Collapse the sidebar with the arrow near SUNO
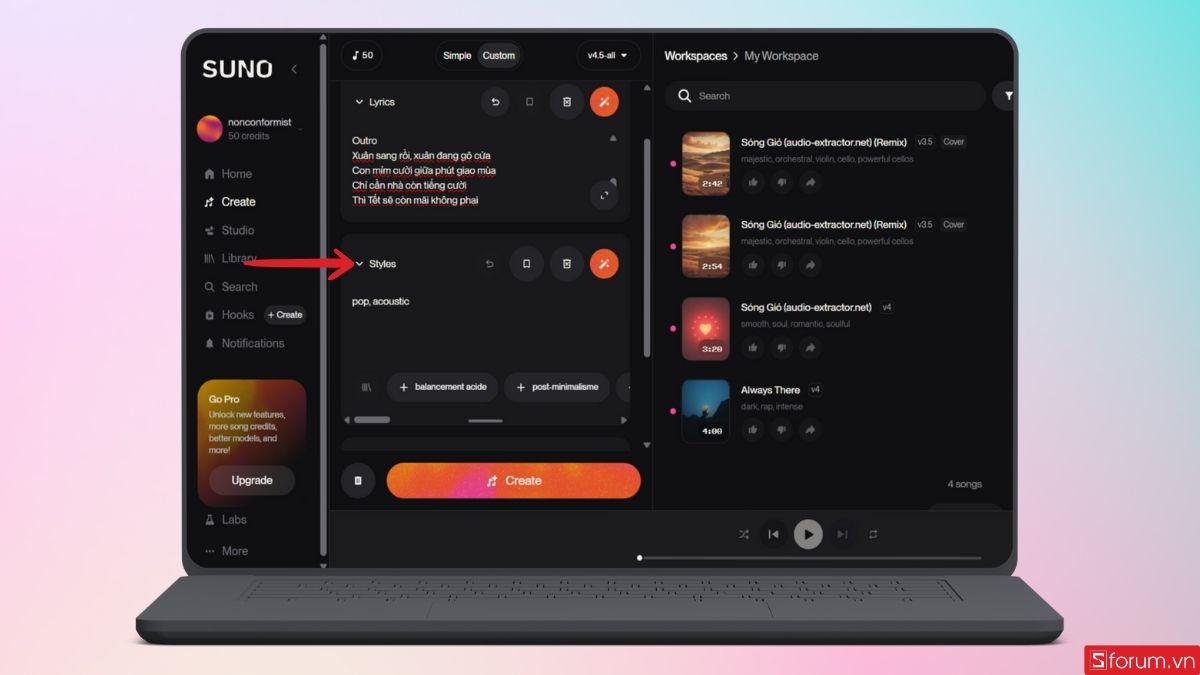The height and width of the screenshot is (675, 1200). (294, 69)
